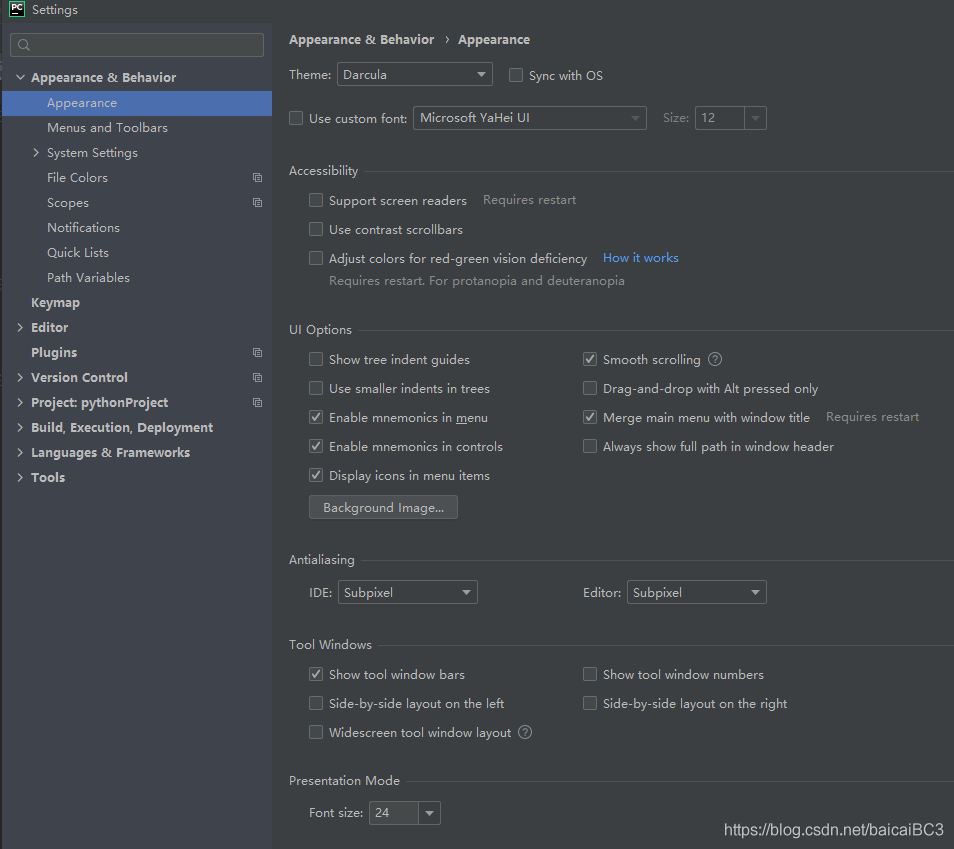Open the Theme dropdown showing Darcula
This screenshot has width=954, height=849.
pos(414,74)
